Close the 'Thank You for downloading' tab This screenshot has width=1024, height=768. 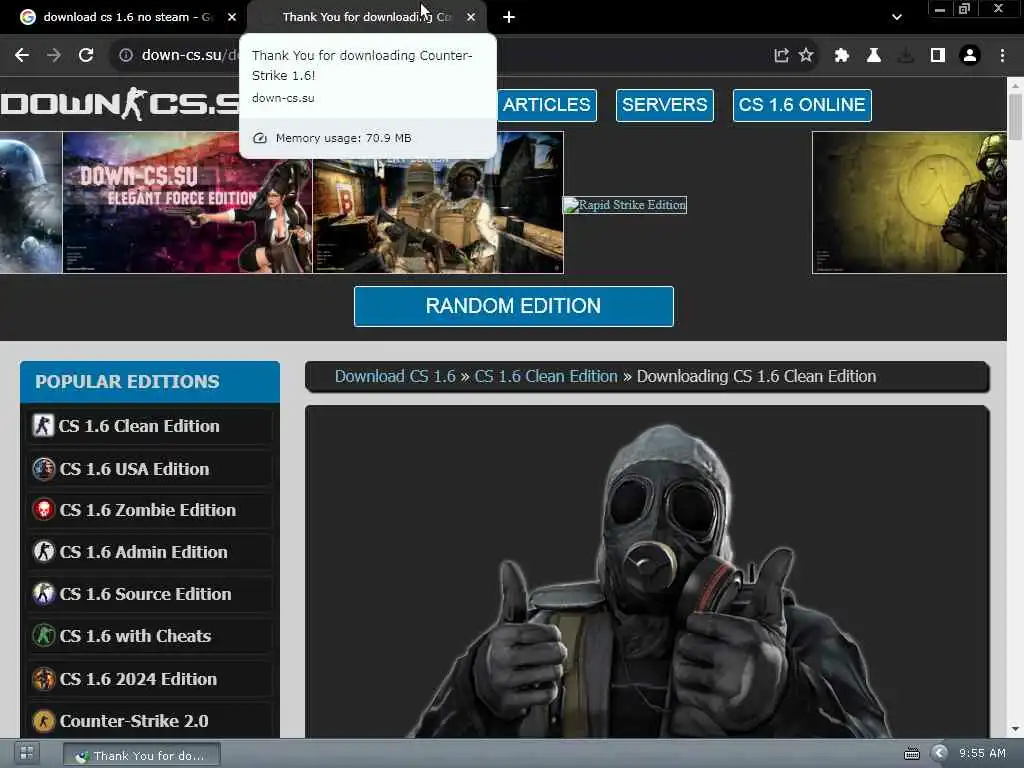[471, 17]
